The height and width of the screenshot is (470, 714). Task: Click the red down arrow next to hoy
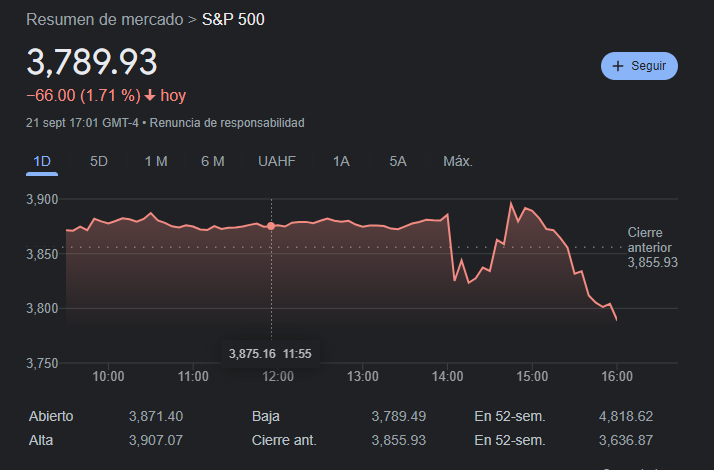pyautogui.click(x=150, y=96)
